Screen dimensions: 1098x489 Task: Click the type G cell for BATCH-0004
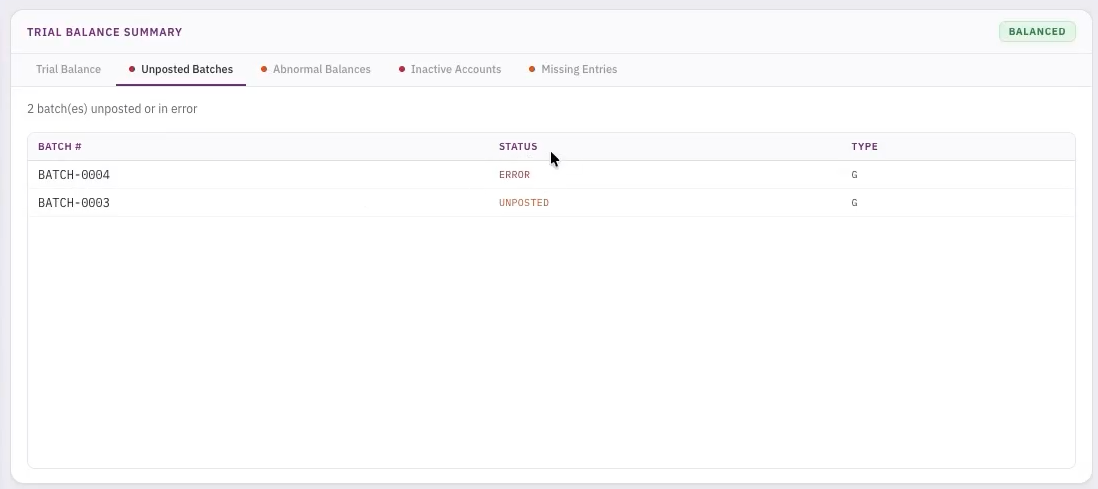855,175
